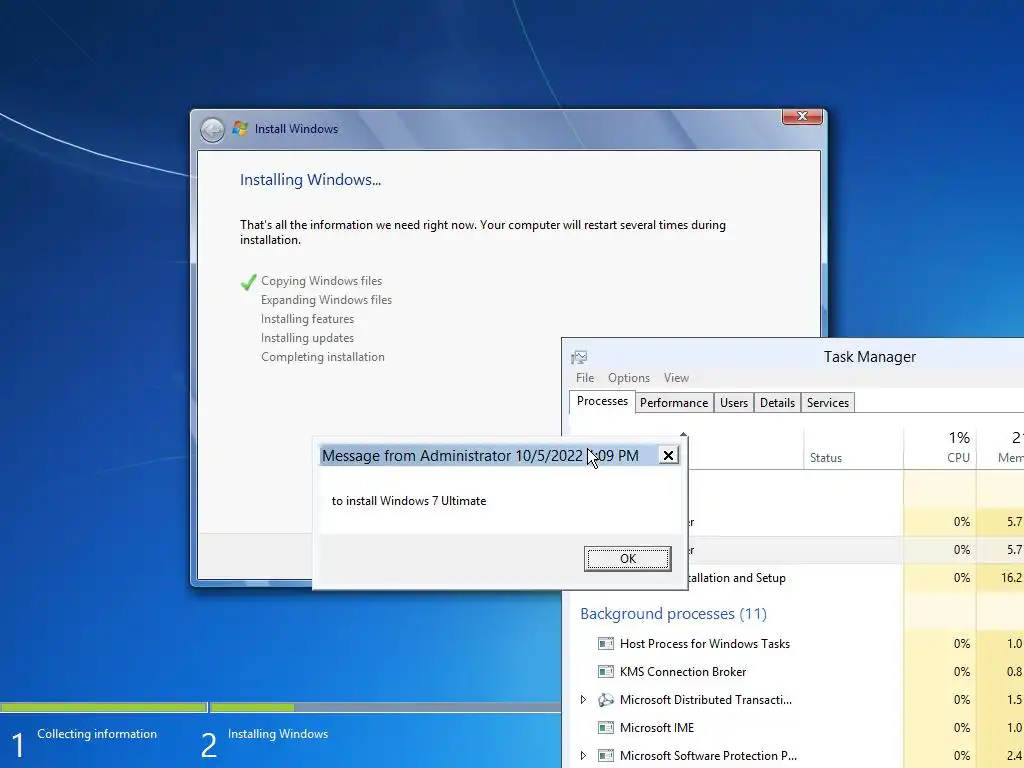
Task: Click the green checkmark beside Copying Windows files
Action: tap(249, 281)
